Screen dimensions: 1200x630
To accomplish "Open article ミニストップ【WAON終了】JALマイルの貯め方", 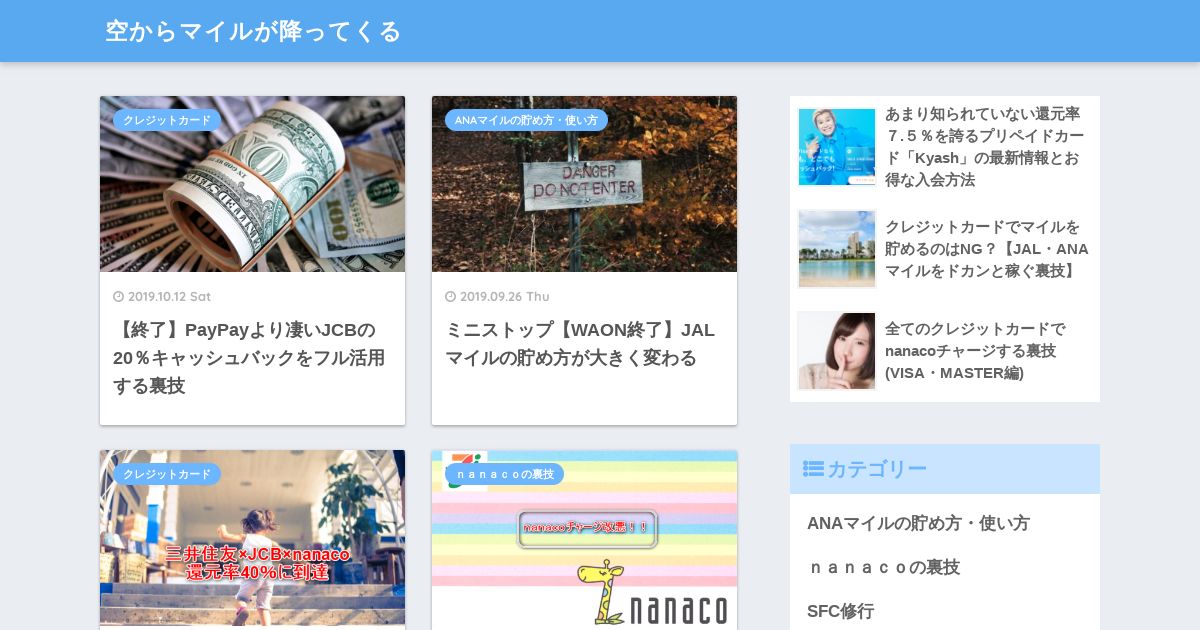I will pos(580,344).
